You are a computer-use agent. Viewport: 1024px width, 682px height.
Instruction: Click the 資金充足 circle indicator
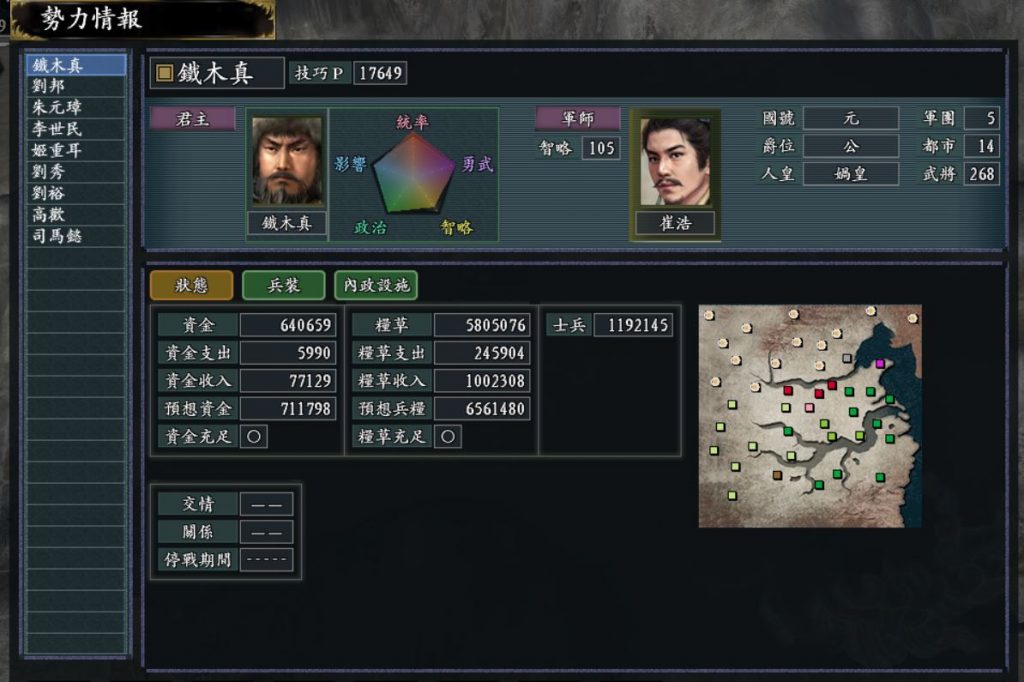[254, 436]
